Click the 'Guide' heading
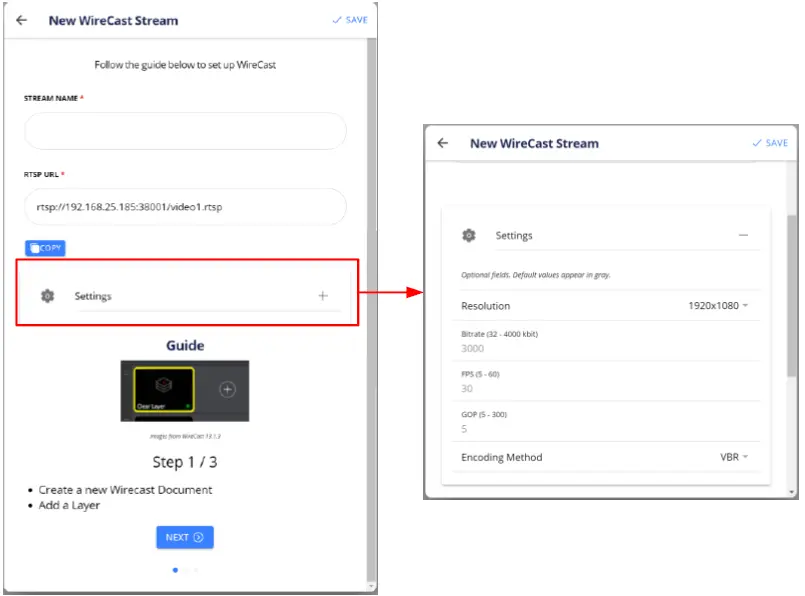 [x=185, y=345]
